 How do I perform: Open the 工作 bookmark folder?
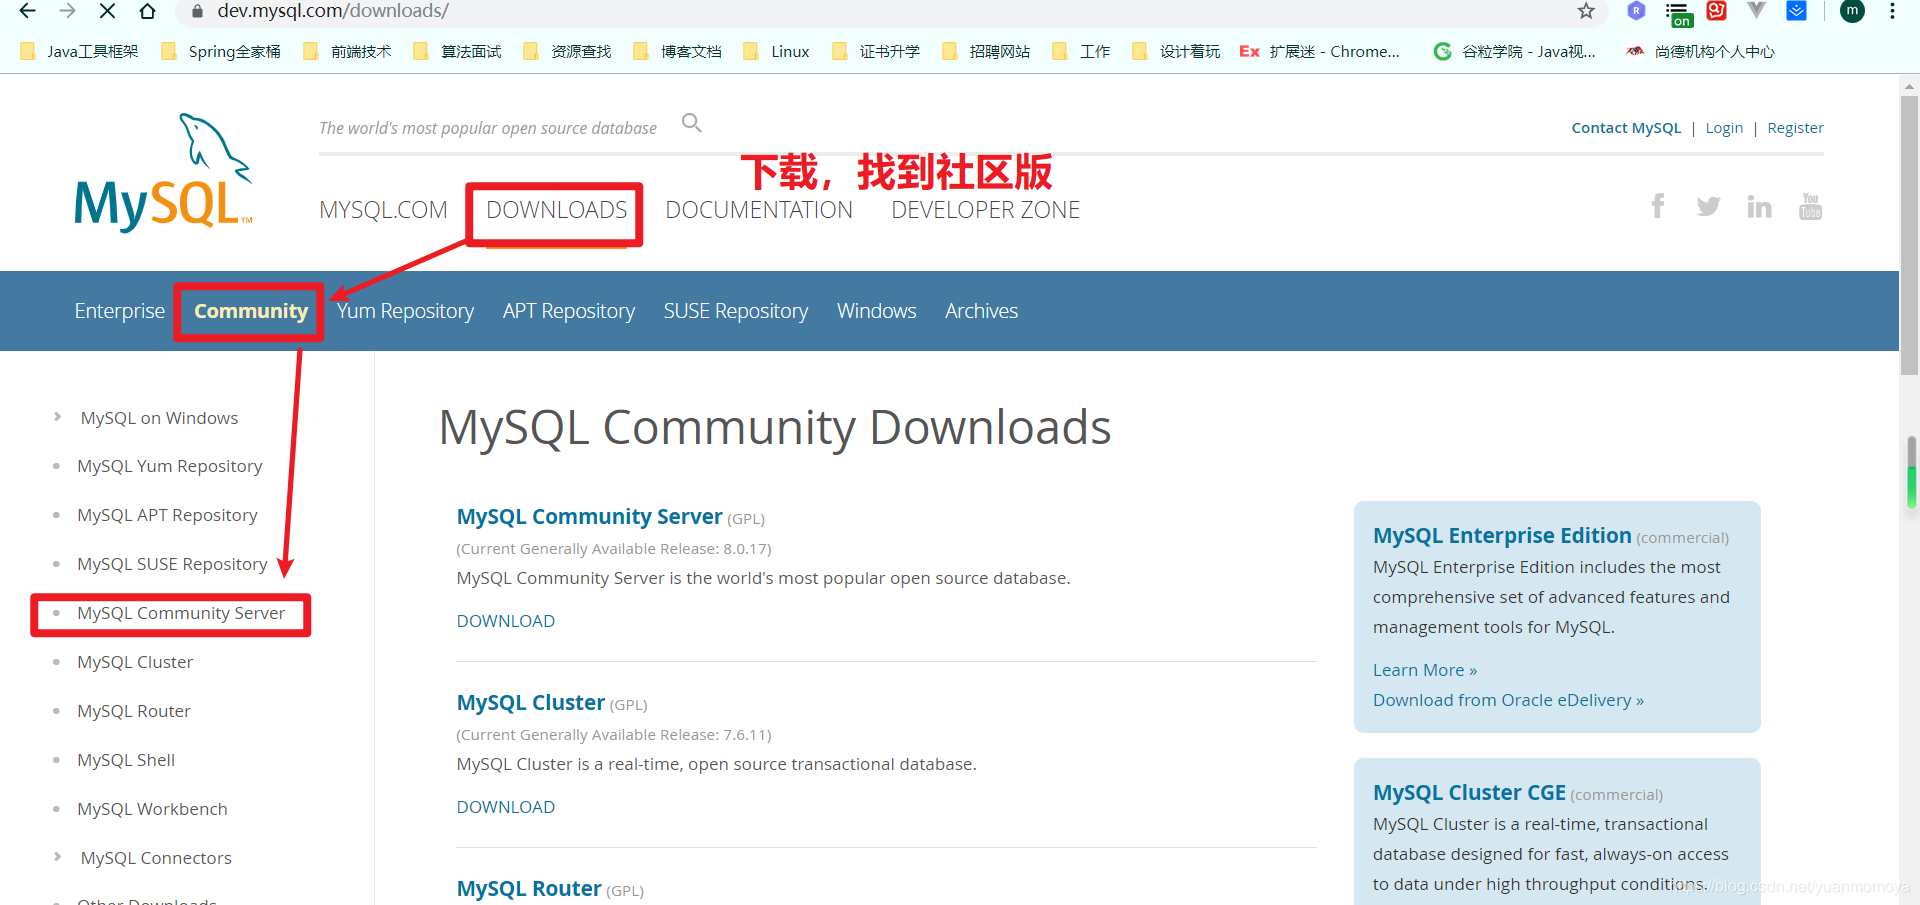pyautogui.click(x=1081, y=52)
